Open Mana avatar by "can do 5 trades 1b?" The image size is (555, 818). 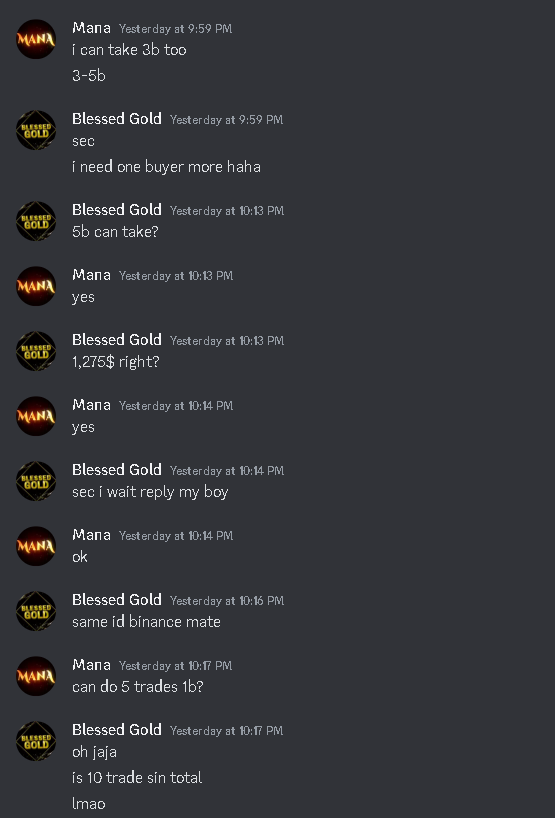click(x=36, y=676)
